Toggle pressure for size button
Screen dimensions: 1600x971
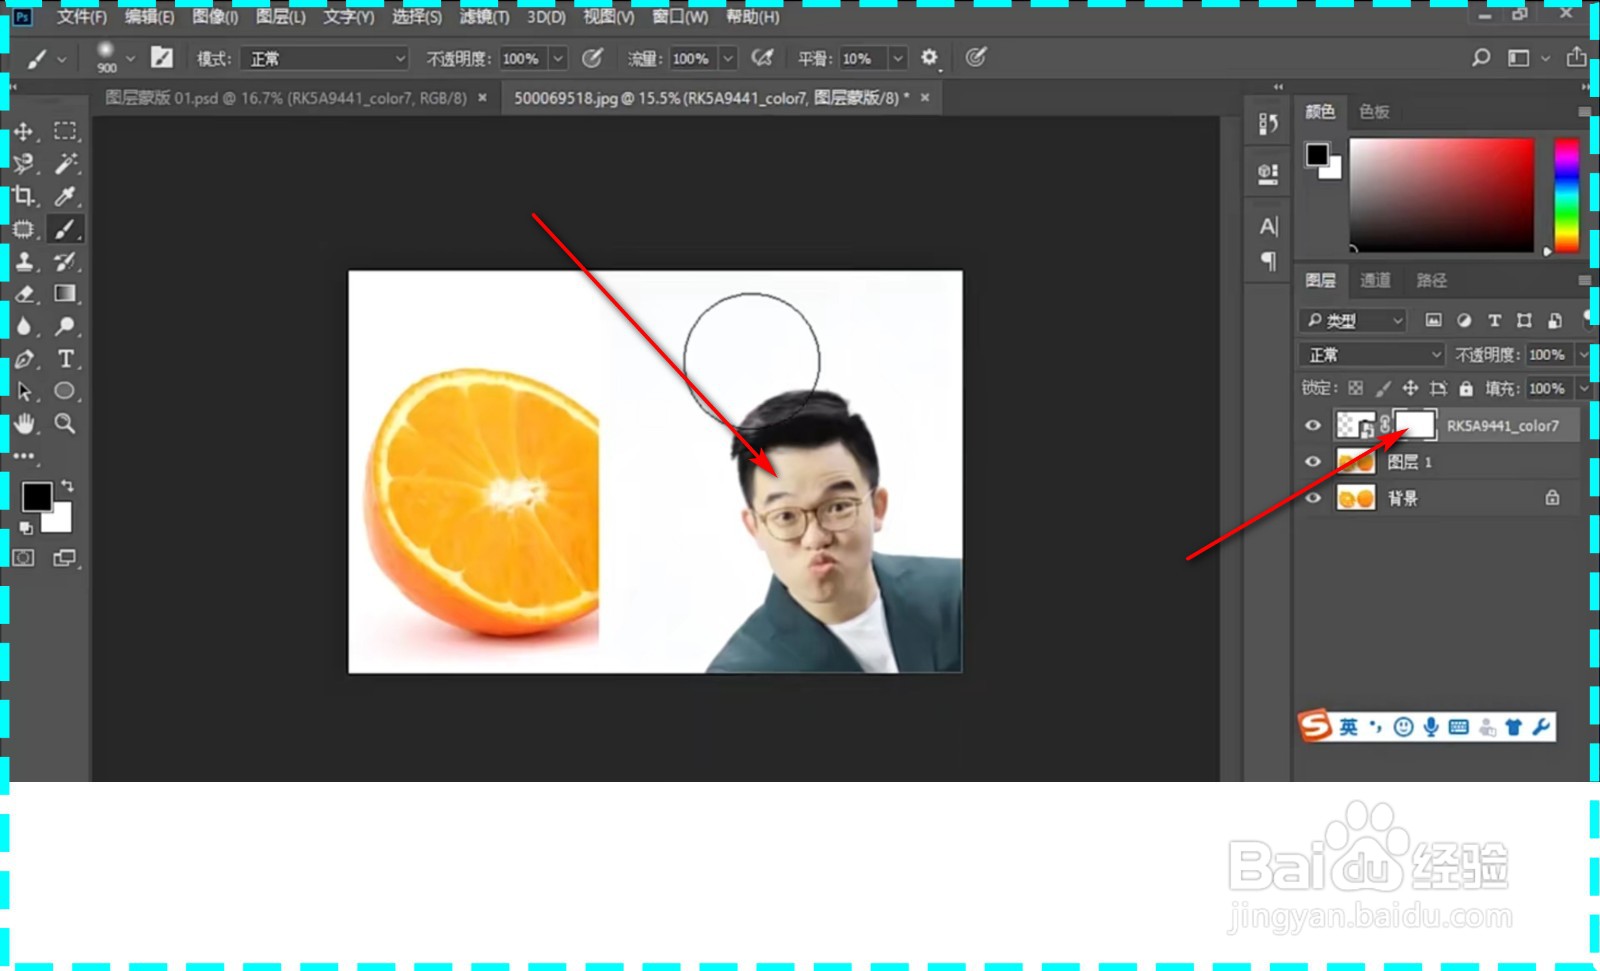[x=977, y=58]
